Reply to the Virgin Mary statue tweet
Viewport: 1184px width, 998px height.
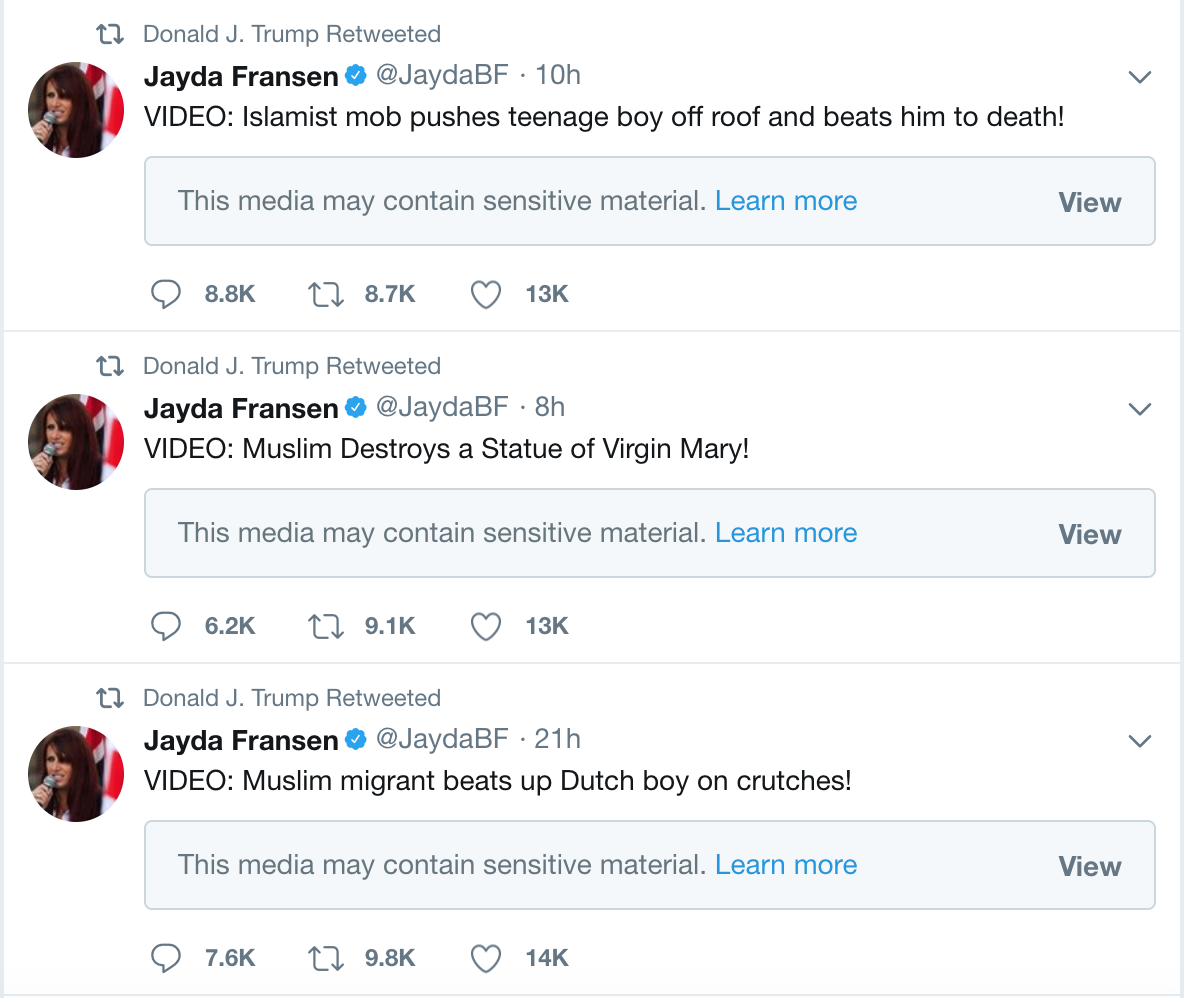(x=166, y=626)
